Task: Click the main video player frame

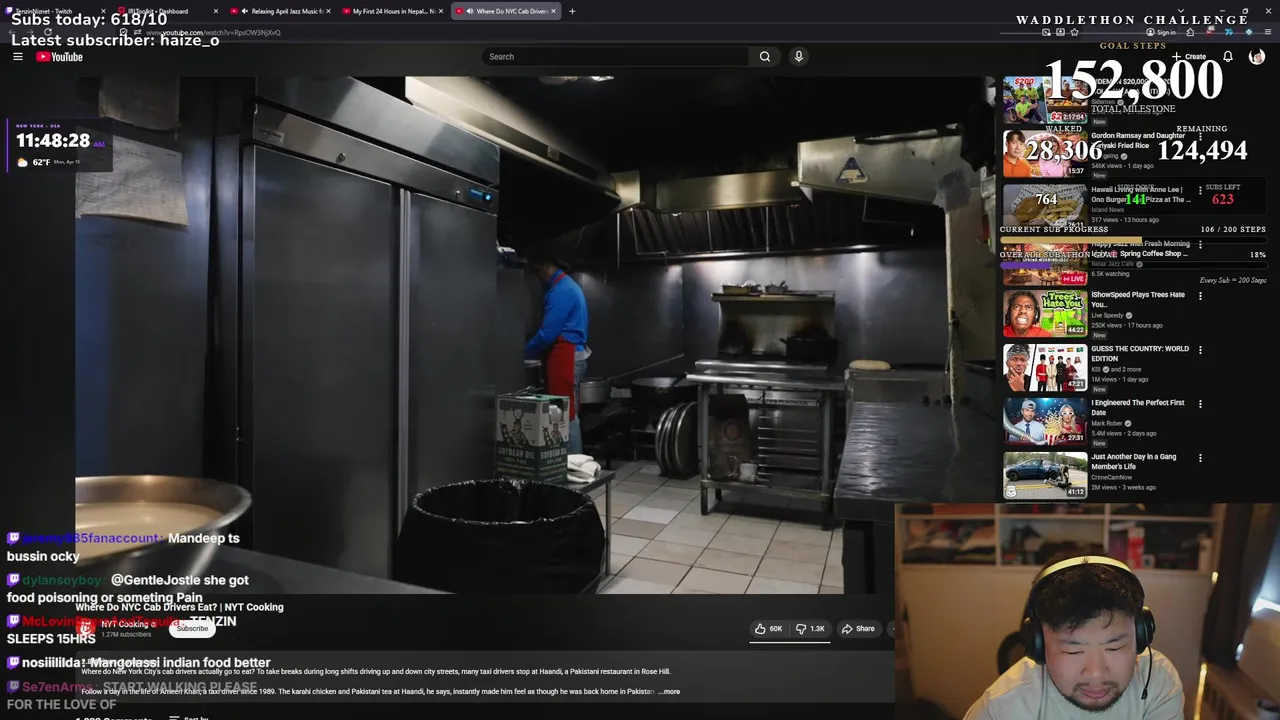Action: (x=535, y=335)
